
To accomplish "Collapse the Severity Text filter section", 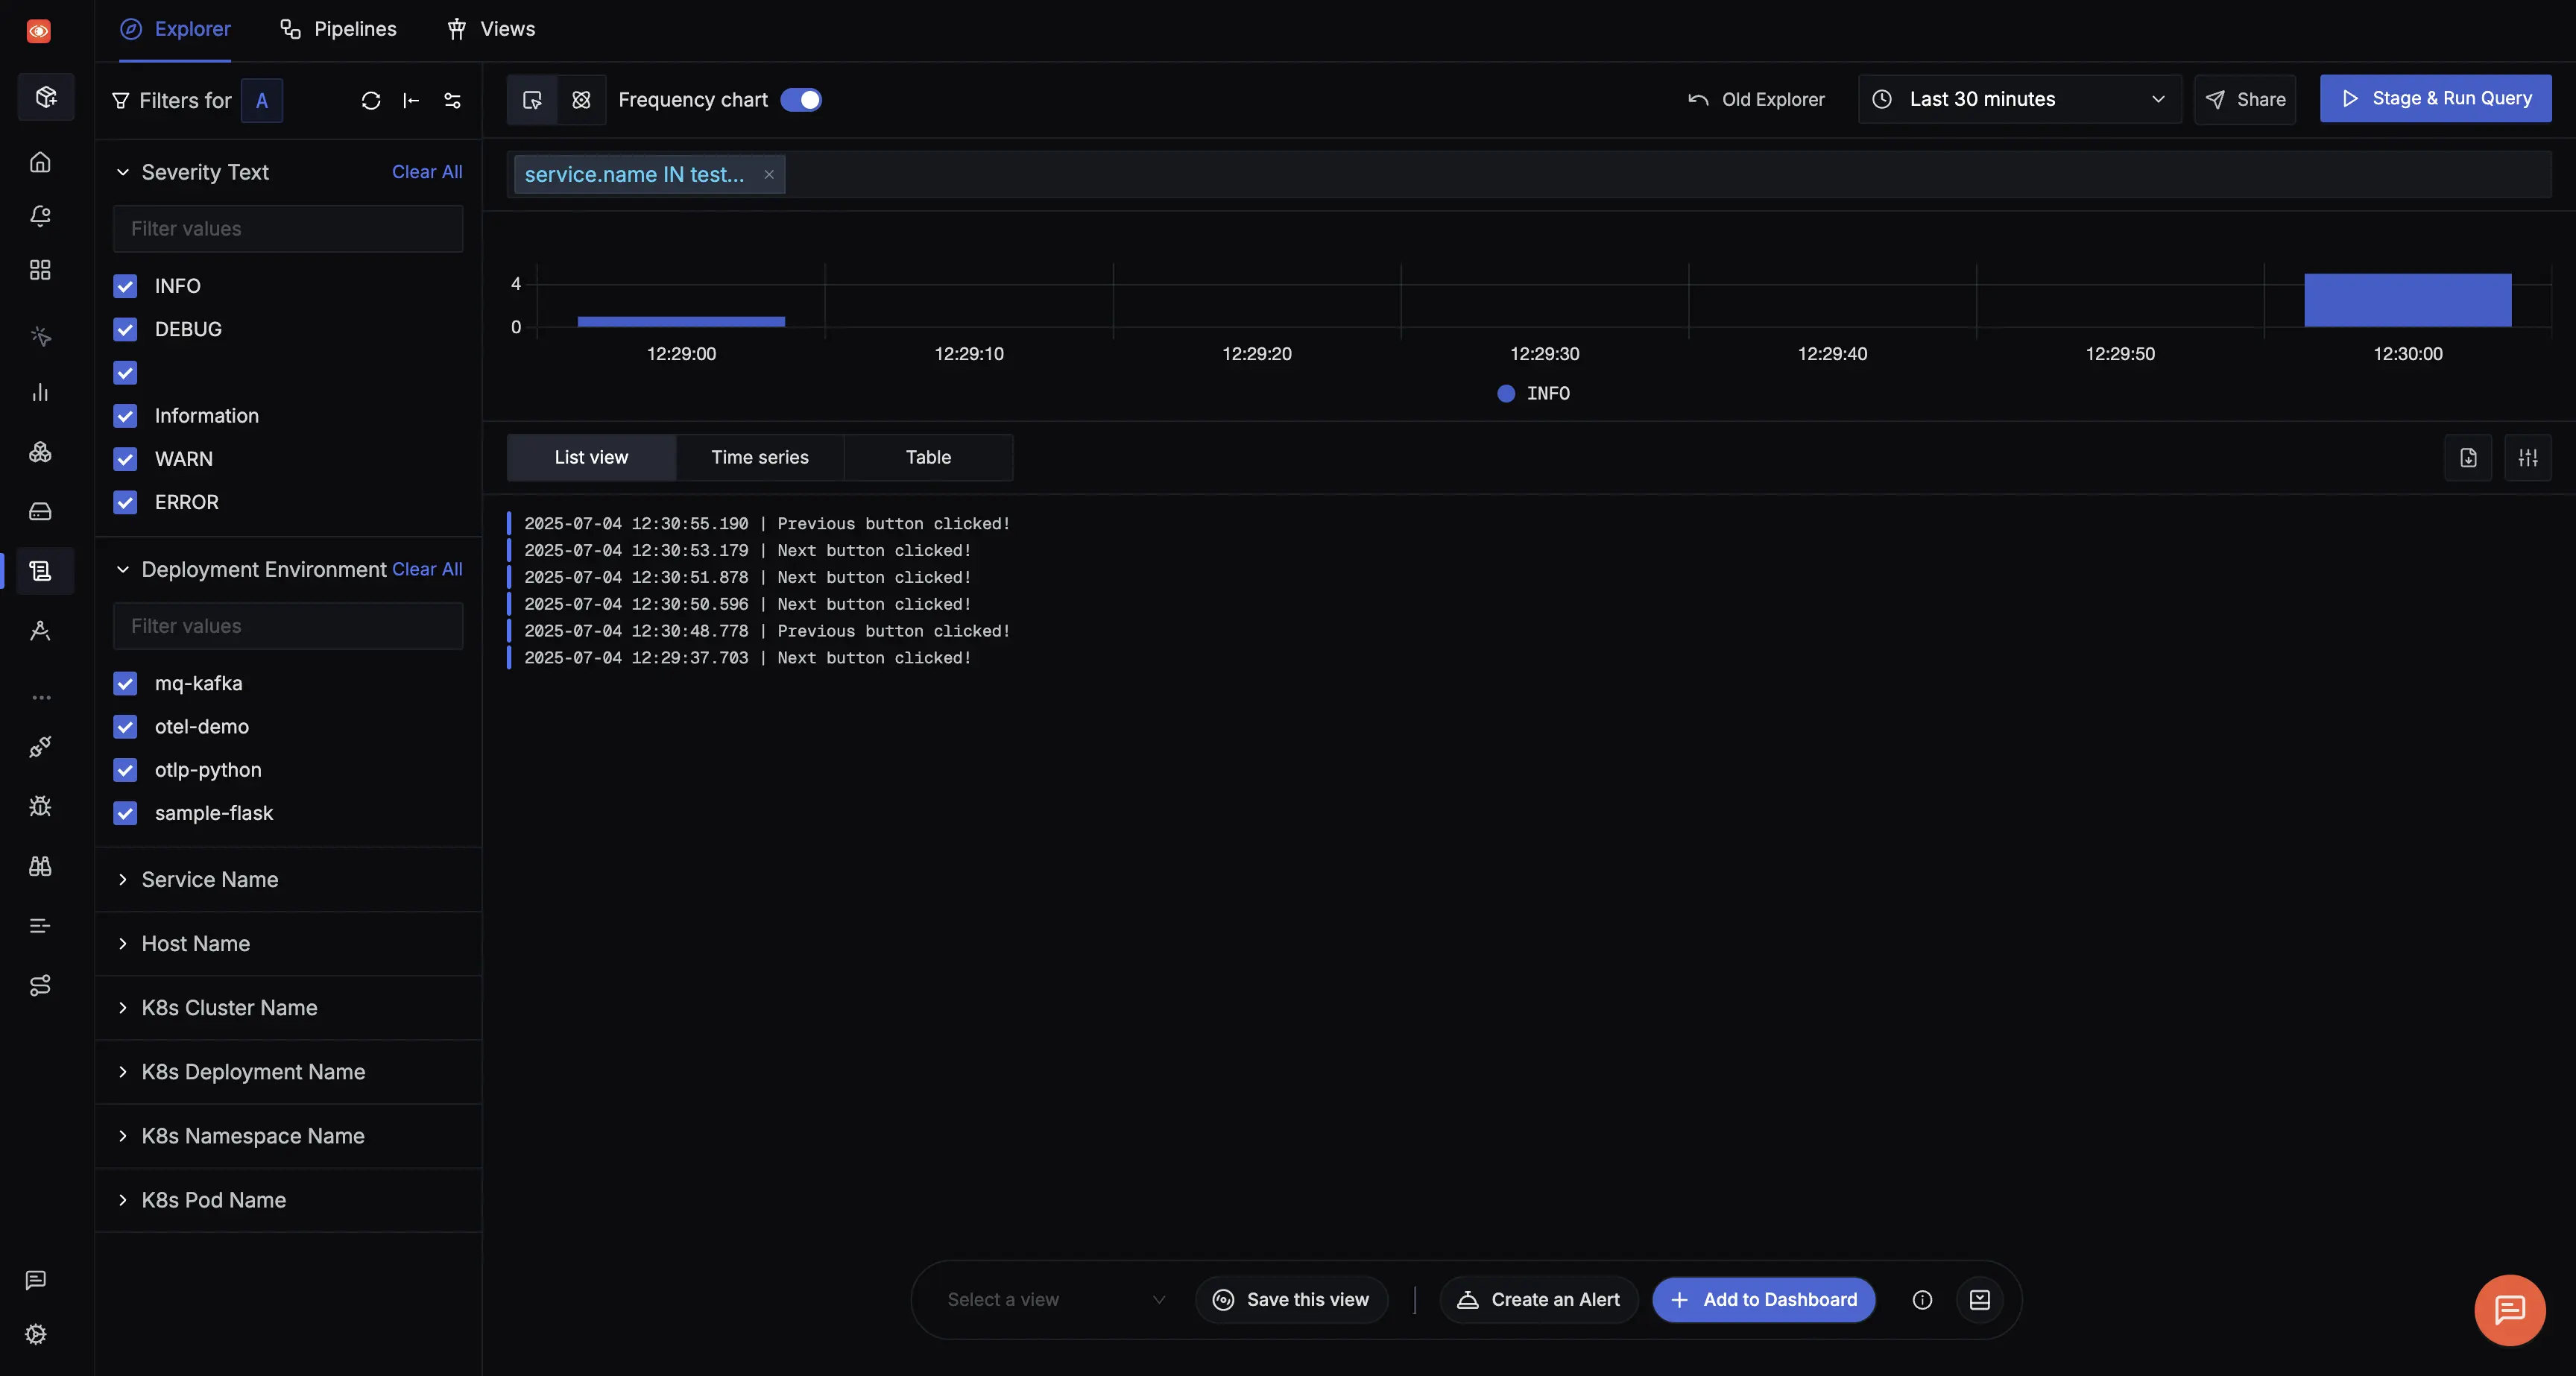I will [x=122, y=172].
